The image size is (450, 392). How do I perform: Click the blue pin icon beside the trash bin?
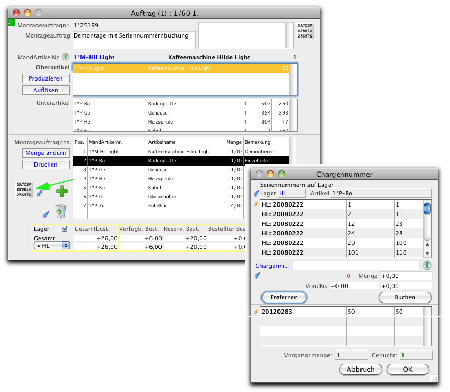pos(46,214)
